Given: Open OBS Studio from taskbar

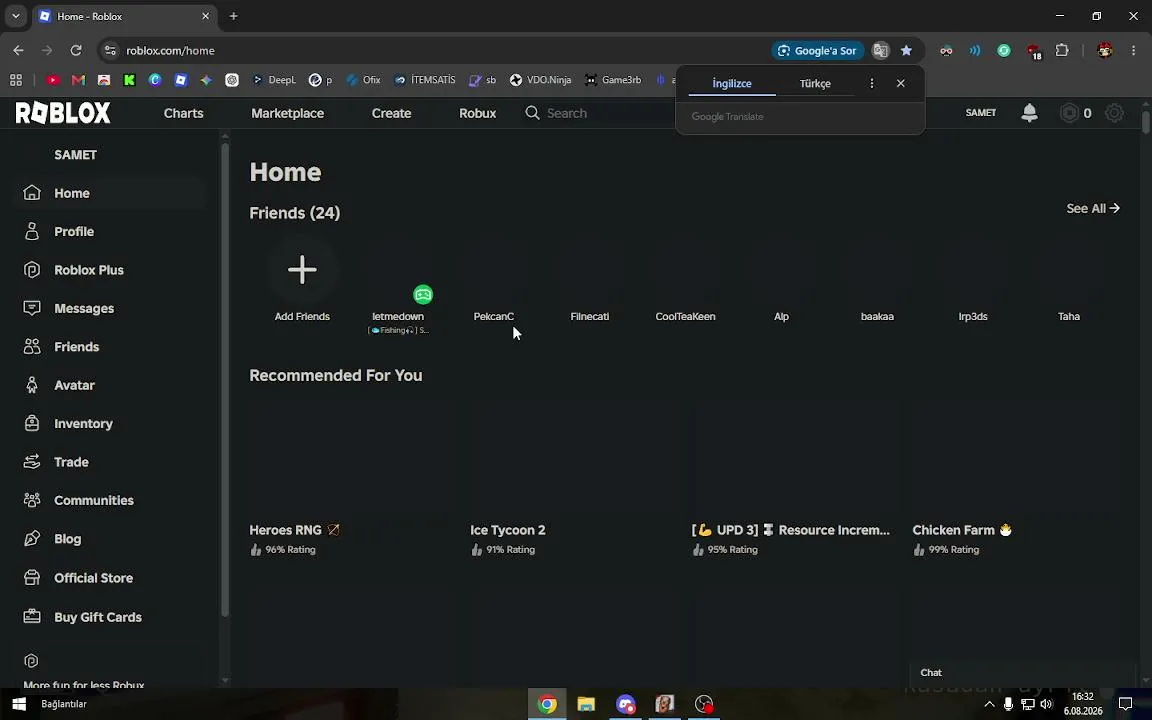Looking at the screenshot, I should pos(704,704).
